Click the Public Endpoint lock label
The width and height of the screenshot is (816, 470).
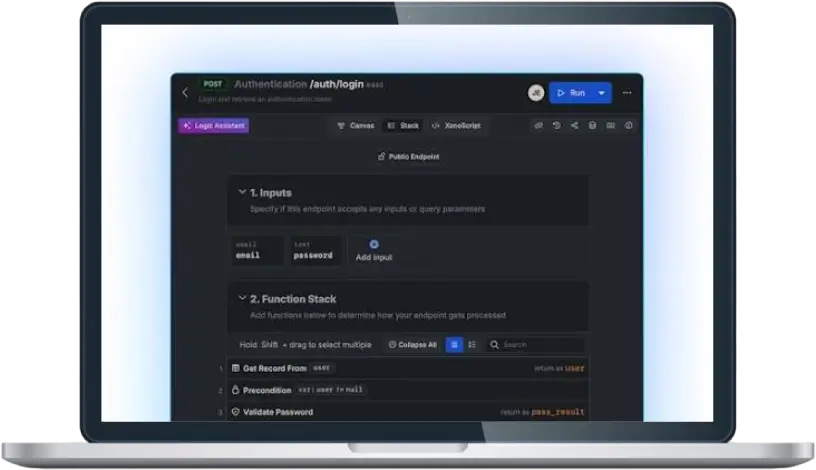pyautogui.click(x=409, y=157)
